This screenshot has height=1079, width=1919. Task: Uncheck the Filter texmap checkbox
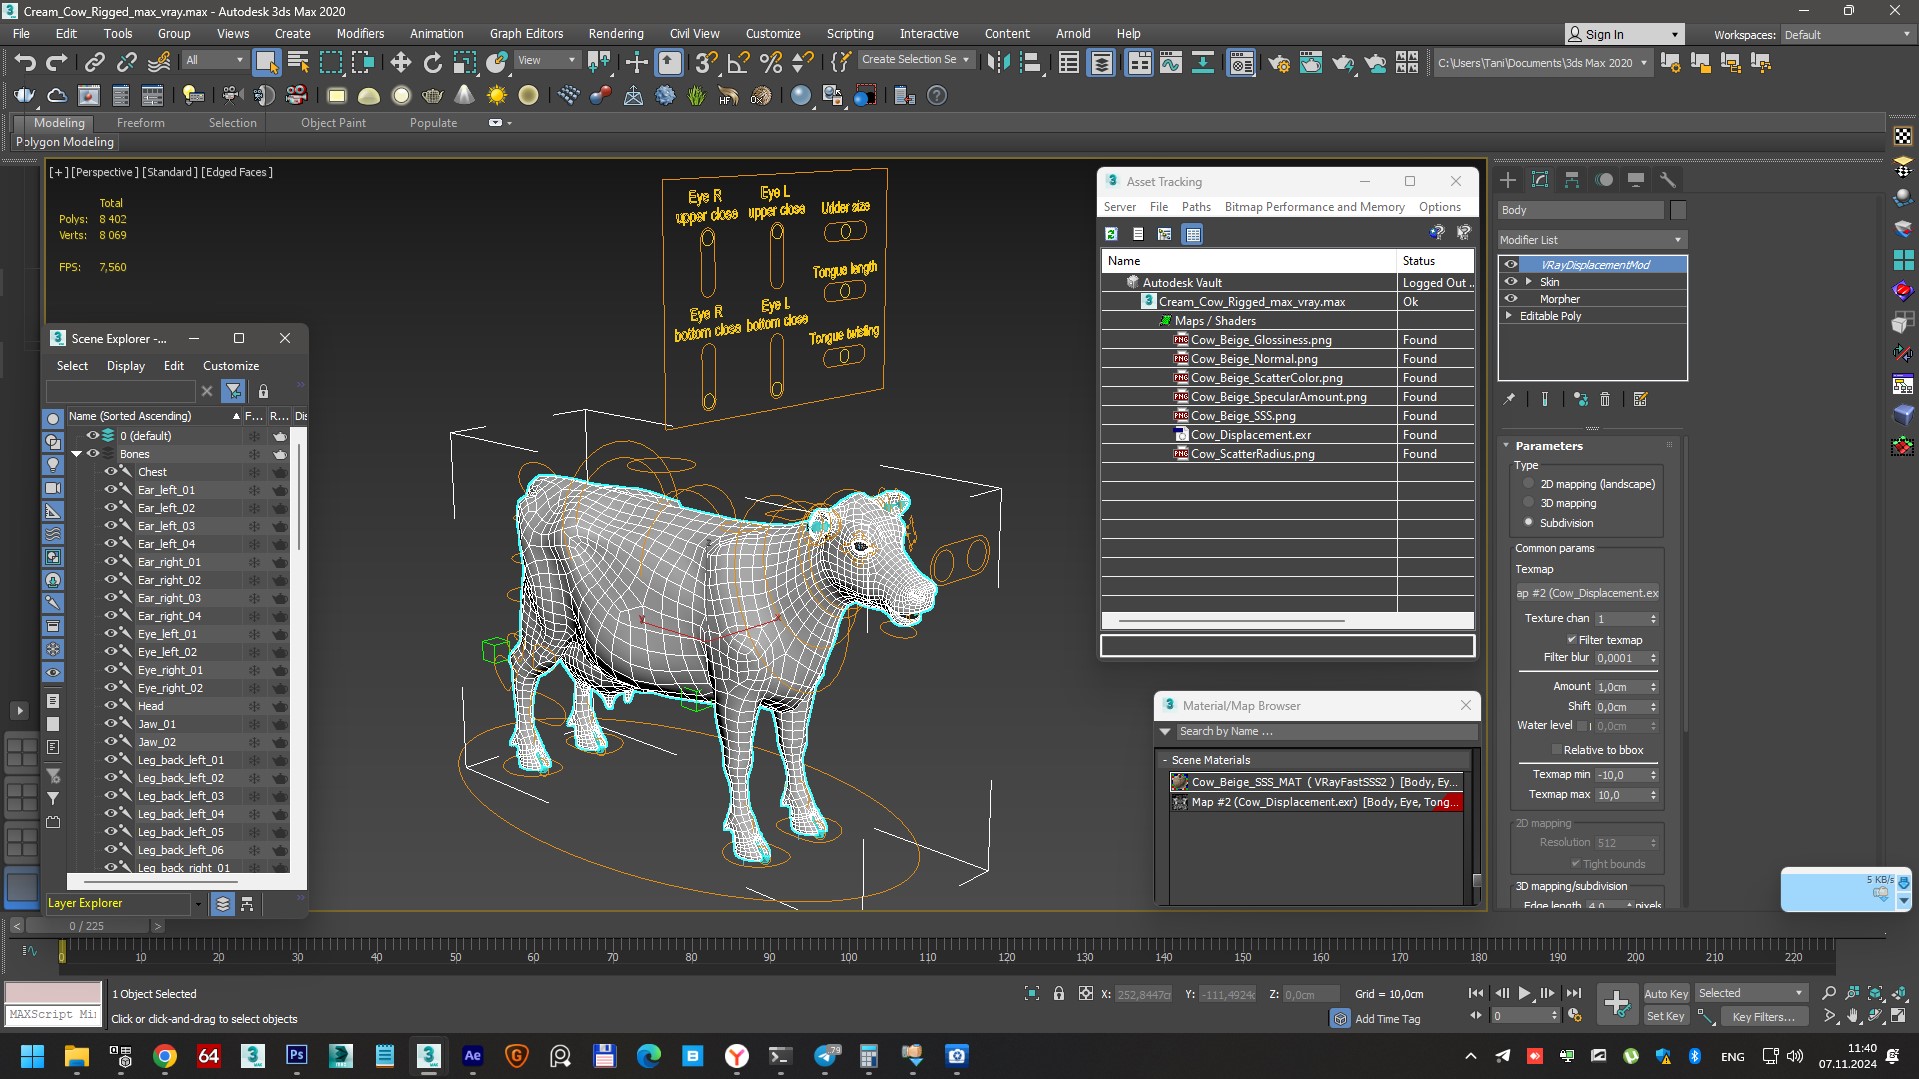(1571, 640)
